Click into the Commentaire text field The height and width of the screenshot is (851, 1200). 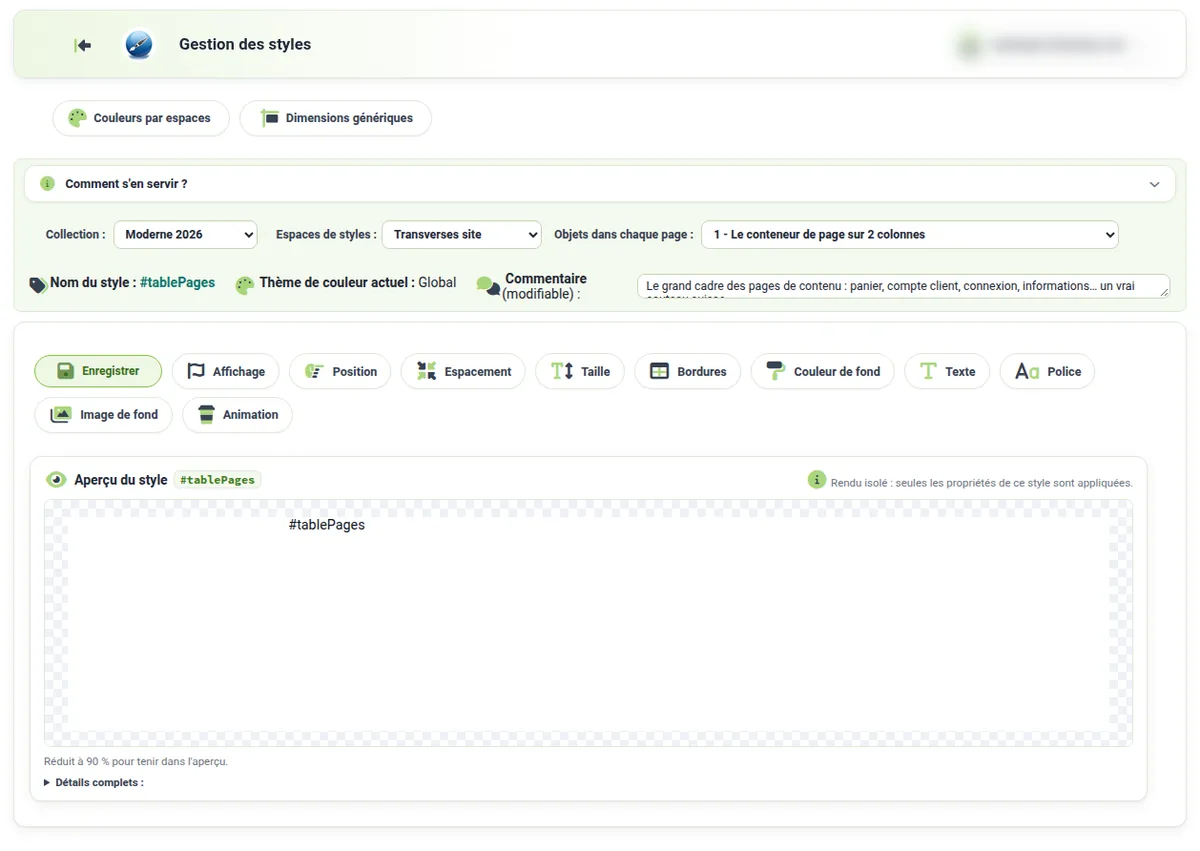point(903,286)
